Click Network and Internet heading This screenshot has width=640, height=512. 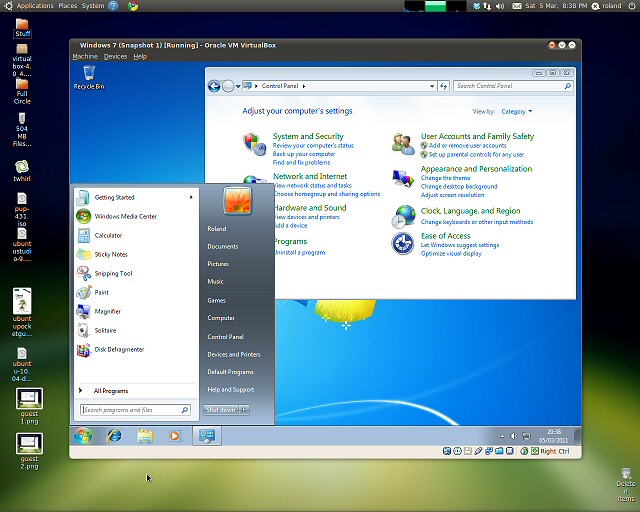(310, 176)
